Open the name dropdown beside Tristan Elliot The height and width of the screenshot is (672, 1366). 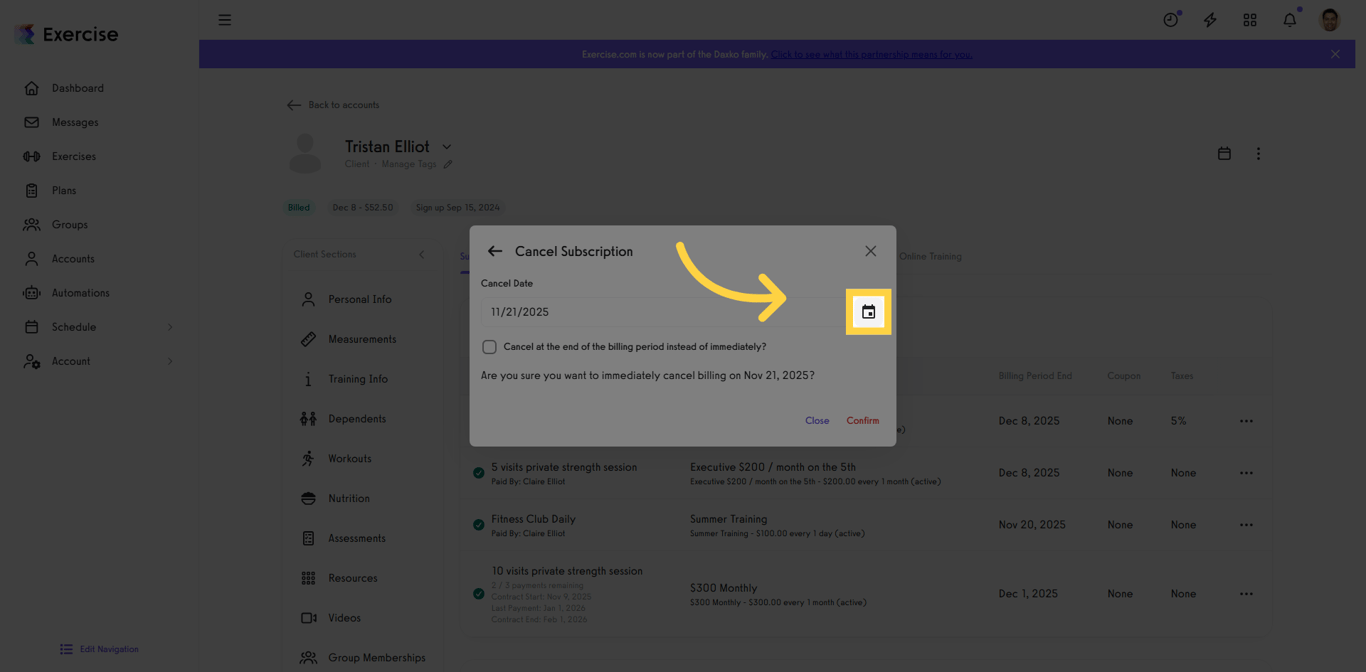[446, 145]
